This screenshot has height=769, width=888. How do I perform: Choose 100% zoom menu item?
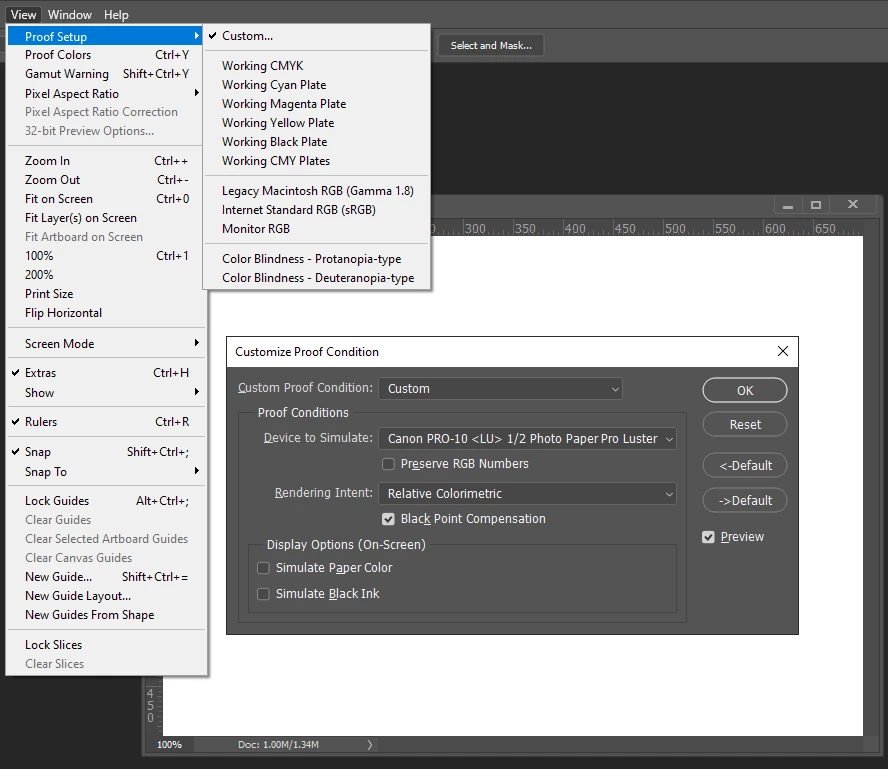(x=106, y=256)
